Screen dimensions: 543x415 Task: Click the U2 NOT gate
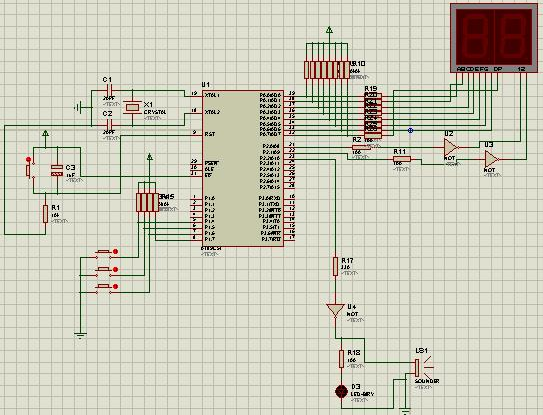coord(451,147)
